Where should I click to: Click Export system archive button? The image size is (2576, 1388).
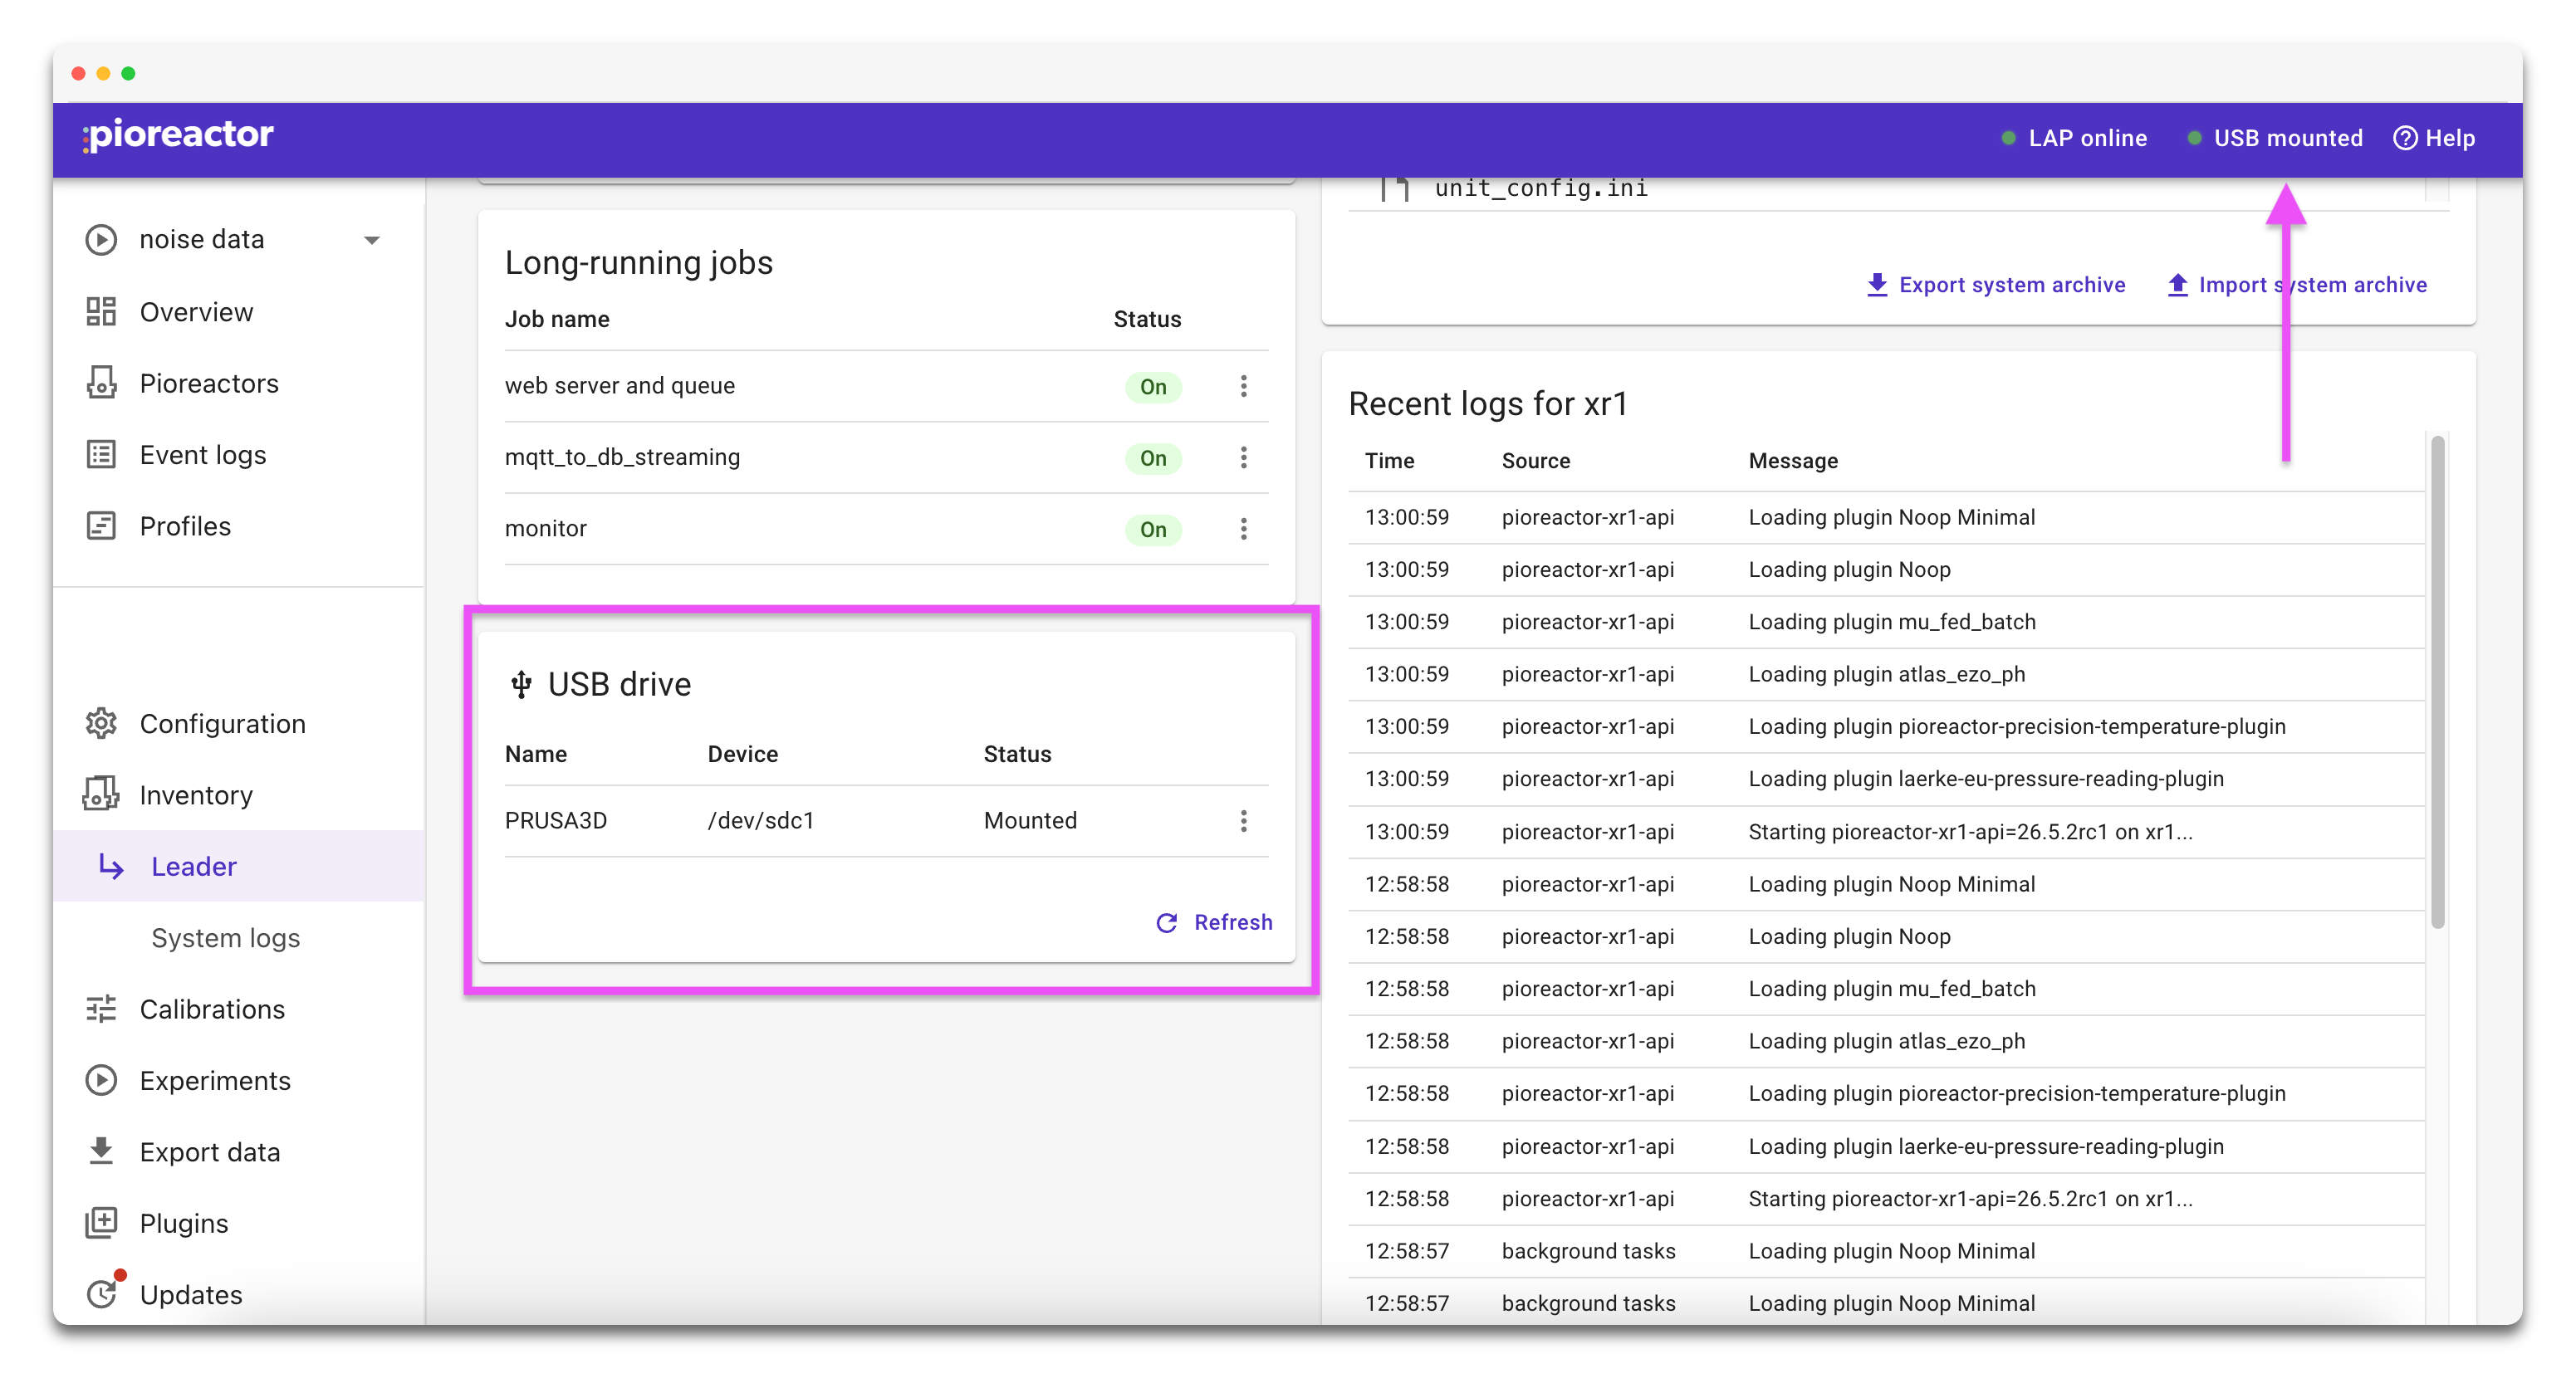click(1996, 285)
